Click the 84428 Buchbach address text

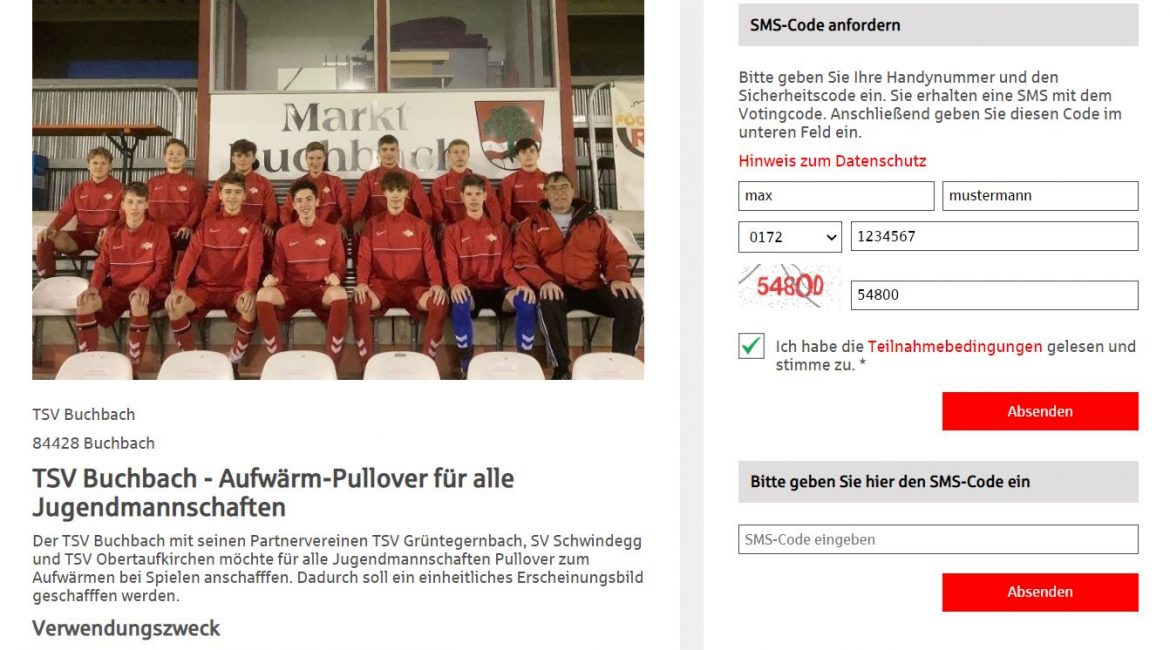click(93, 443)
